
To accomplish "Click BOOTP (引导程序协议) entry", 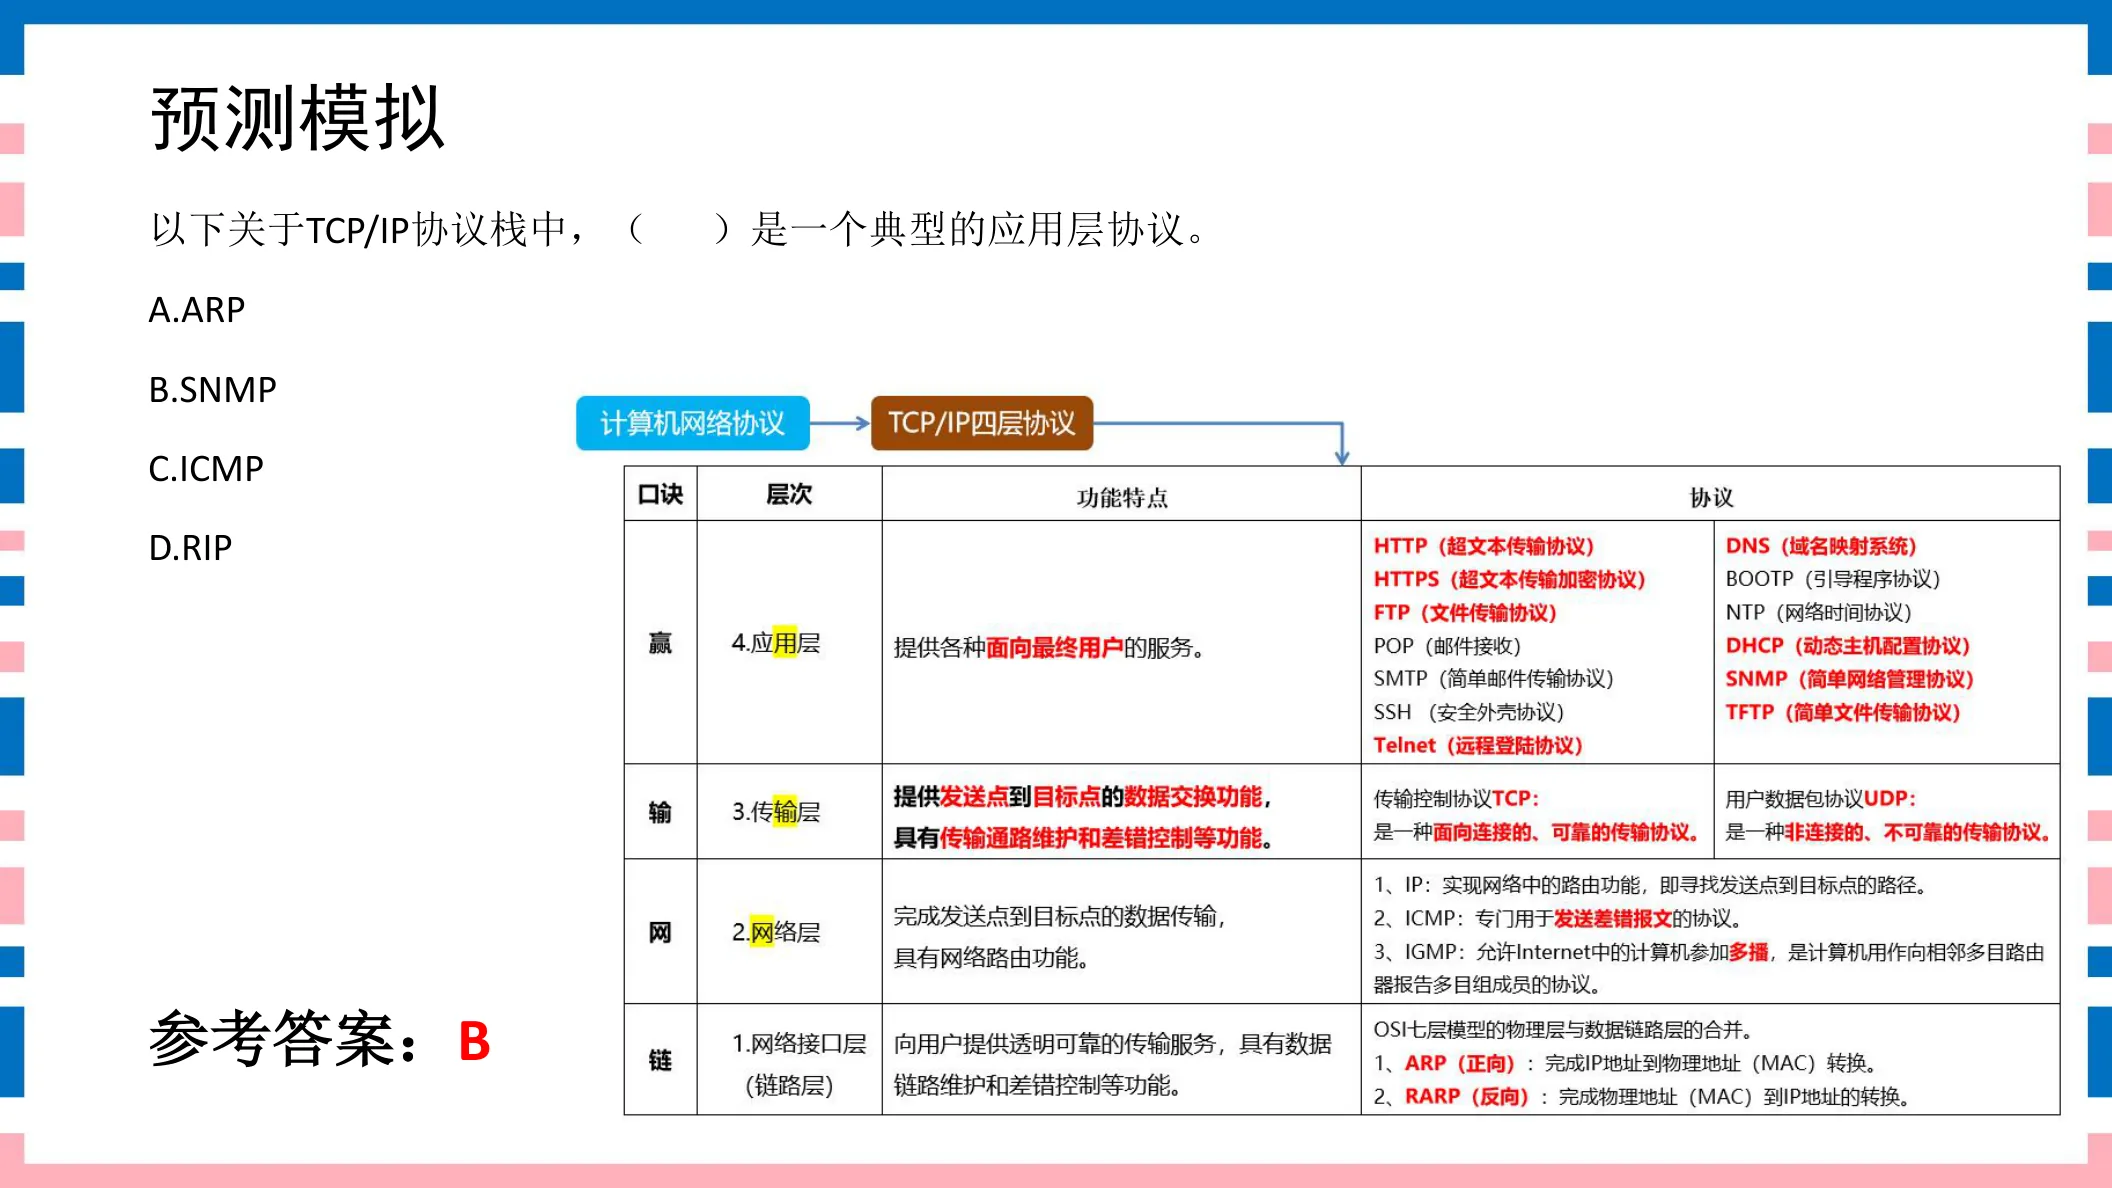I will [1833, 579].
